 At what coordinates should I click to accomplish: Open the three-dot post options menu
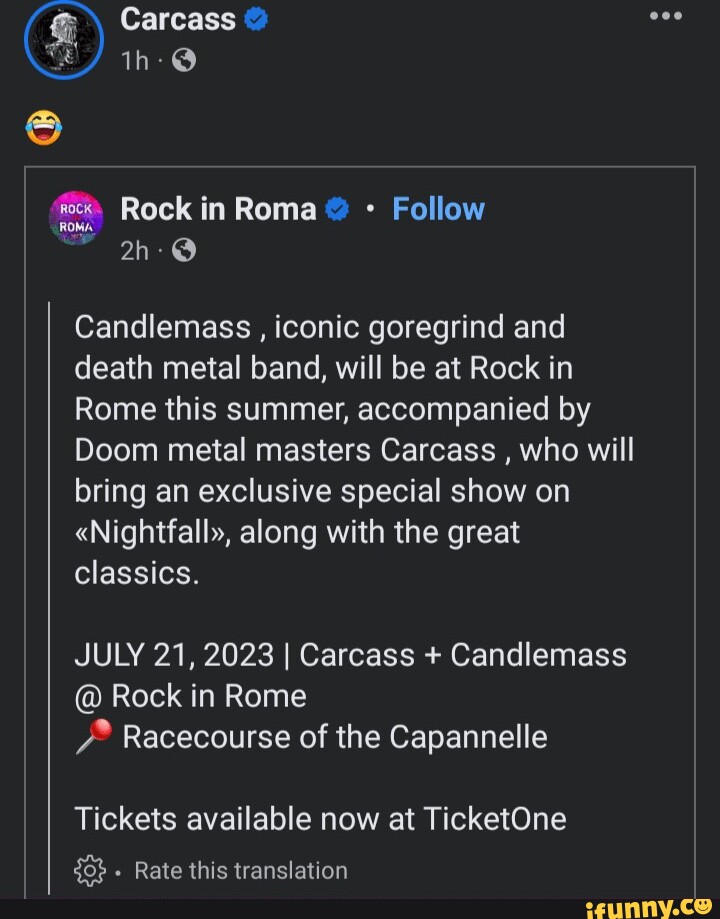coord(666,16)
